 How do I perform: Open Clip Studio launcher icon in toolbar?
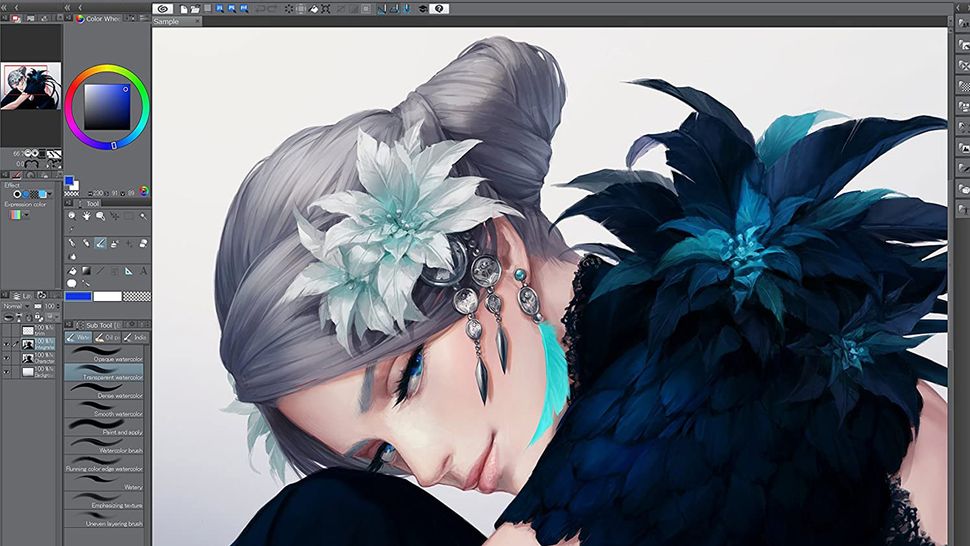[163, 9]
